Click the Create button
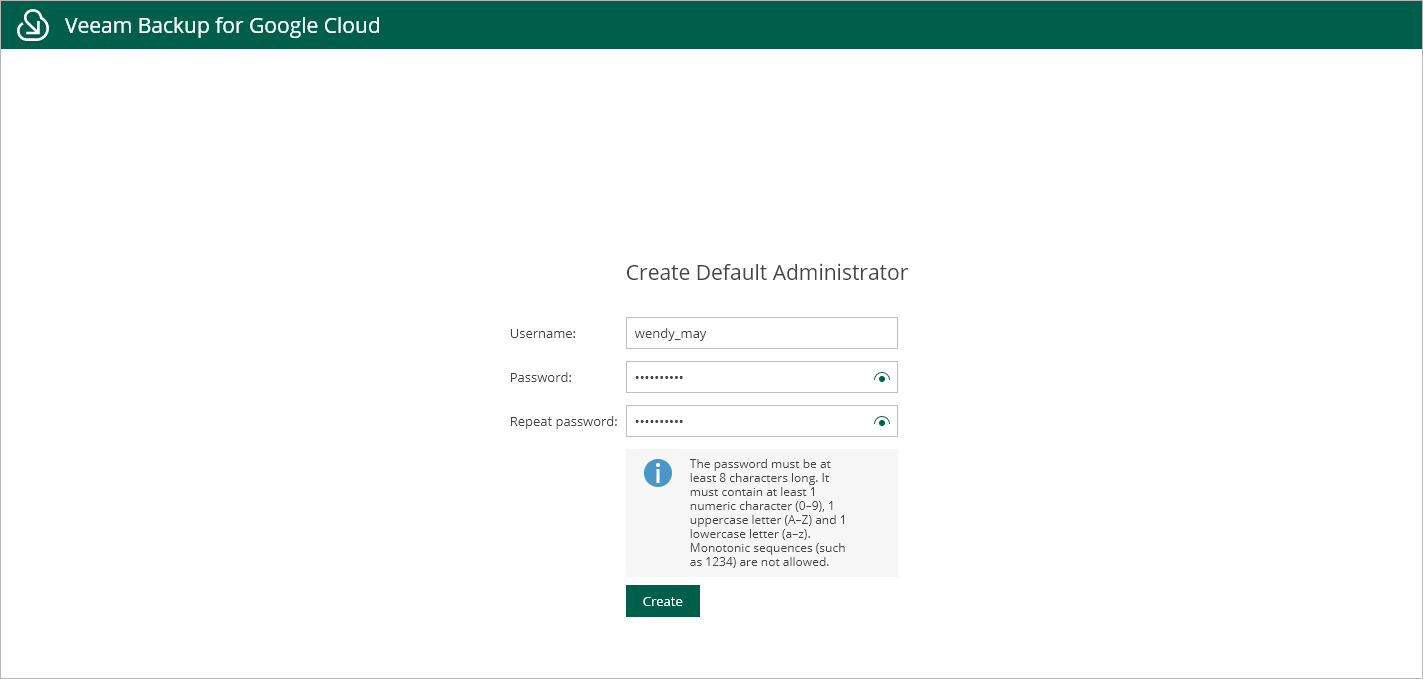The width and height of the screenshot is (1423, 679). (x=662, y=601)
